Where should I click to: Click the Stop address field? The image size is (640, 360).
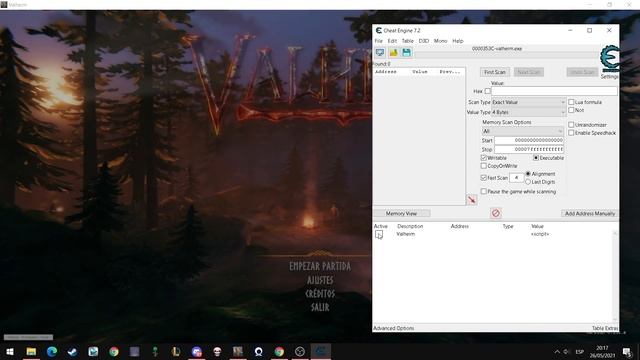click(529, 149)
